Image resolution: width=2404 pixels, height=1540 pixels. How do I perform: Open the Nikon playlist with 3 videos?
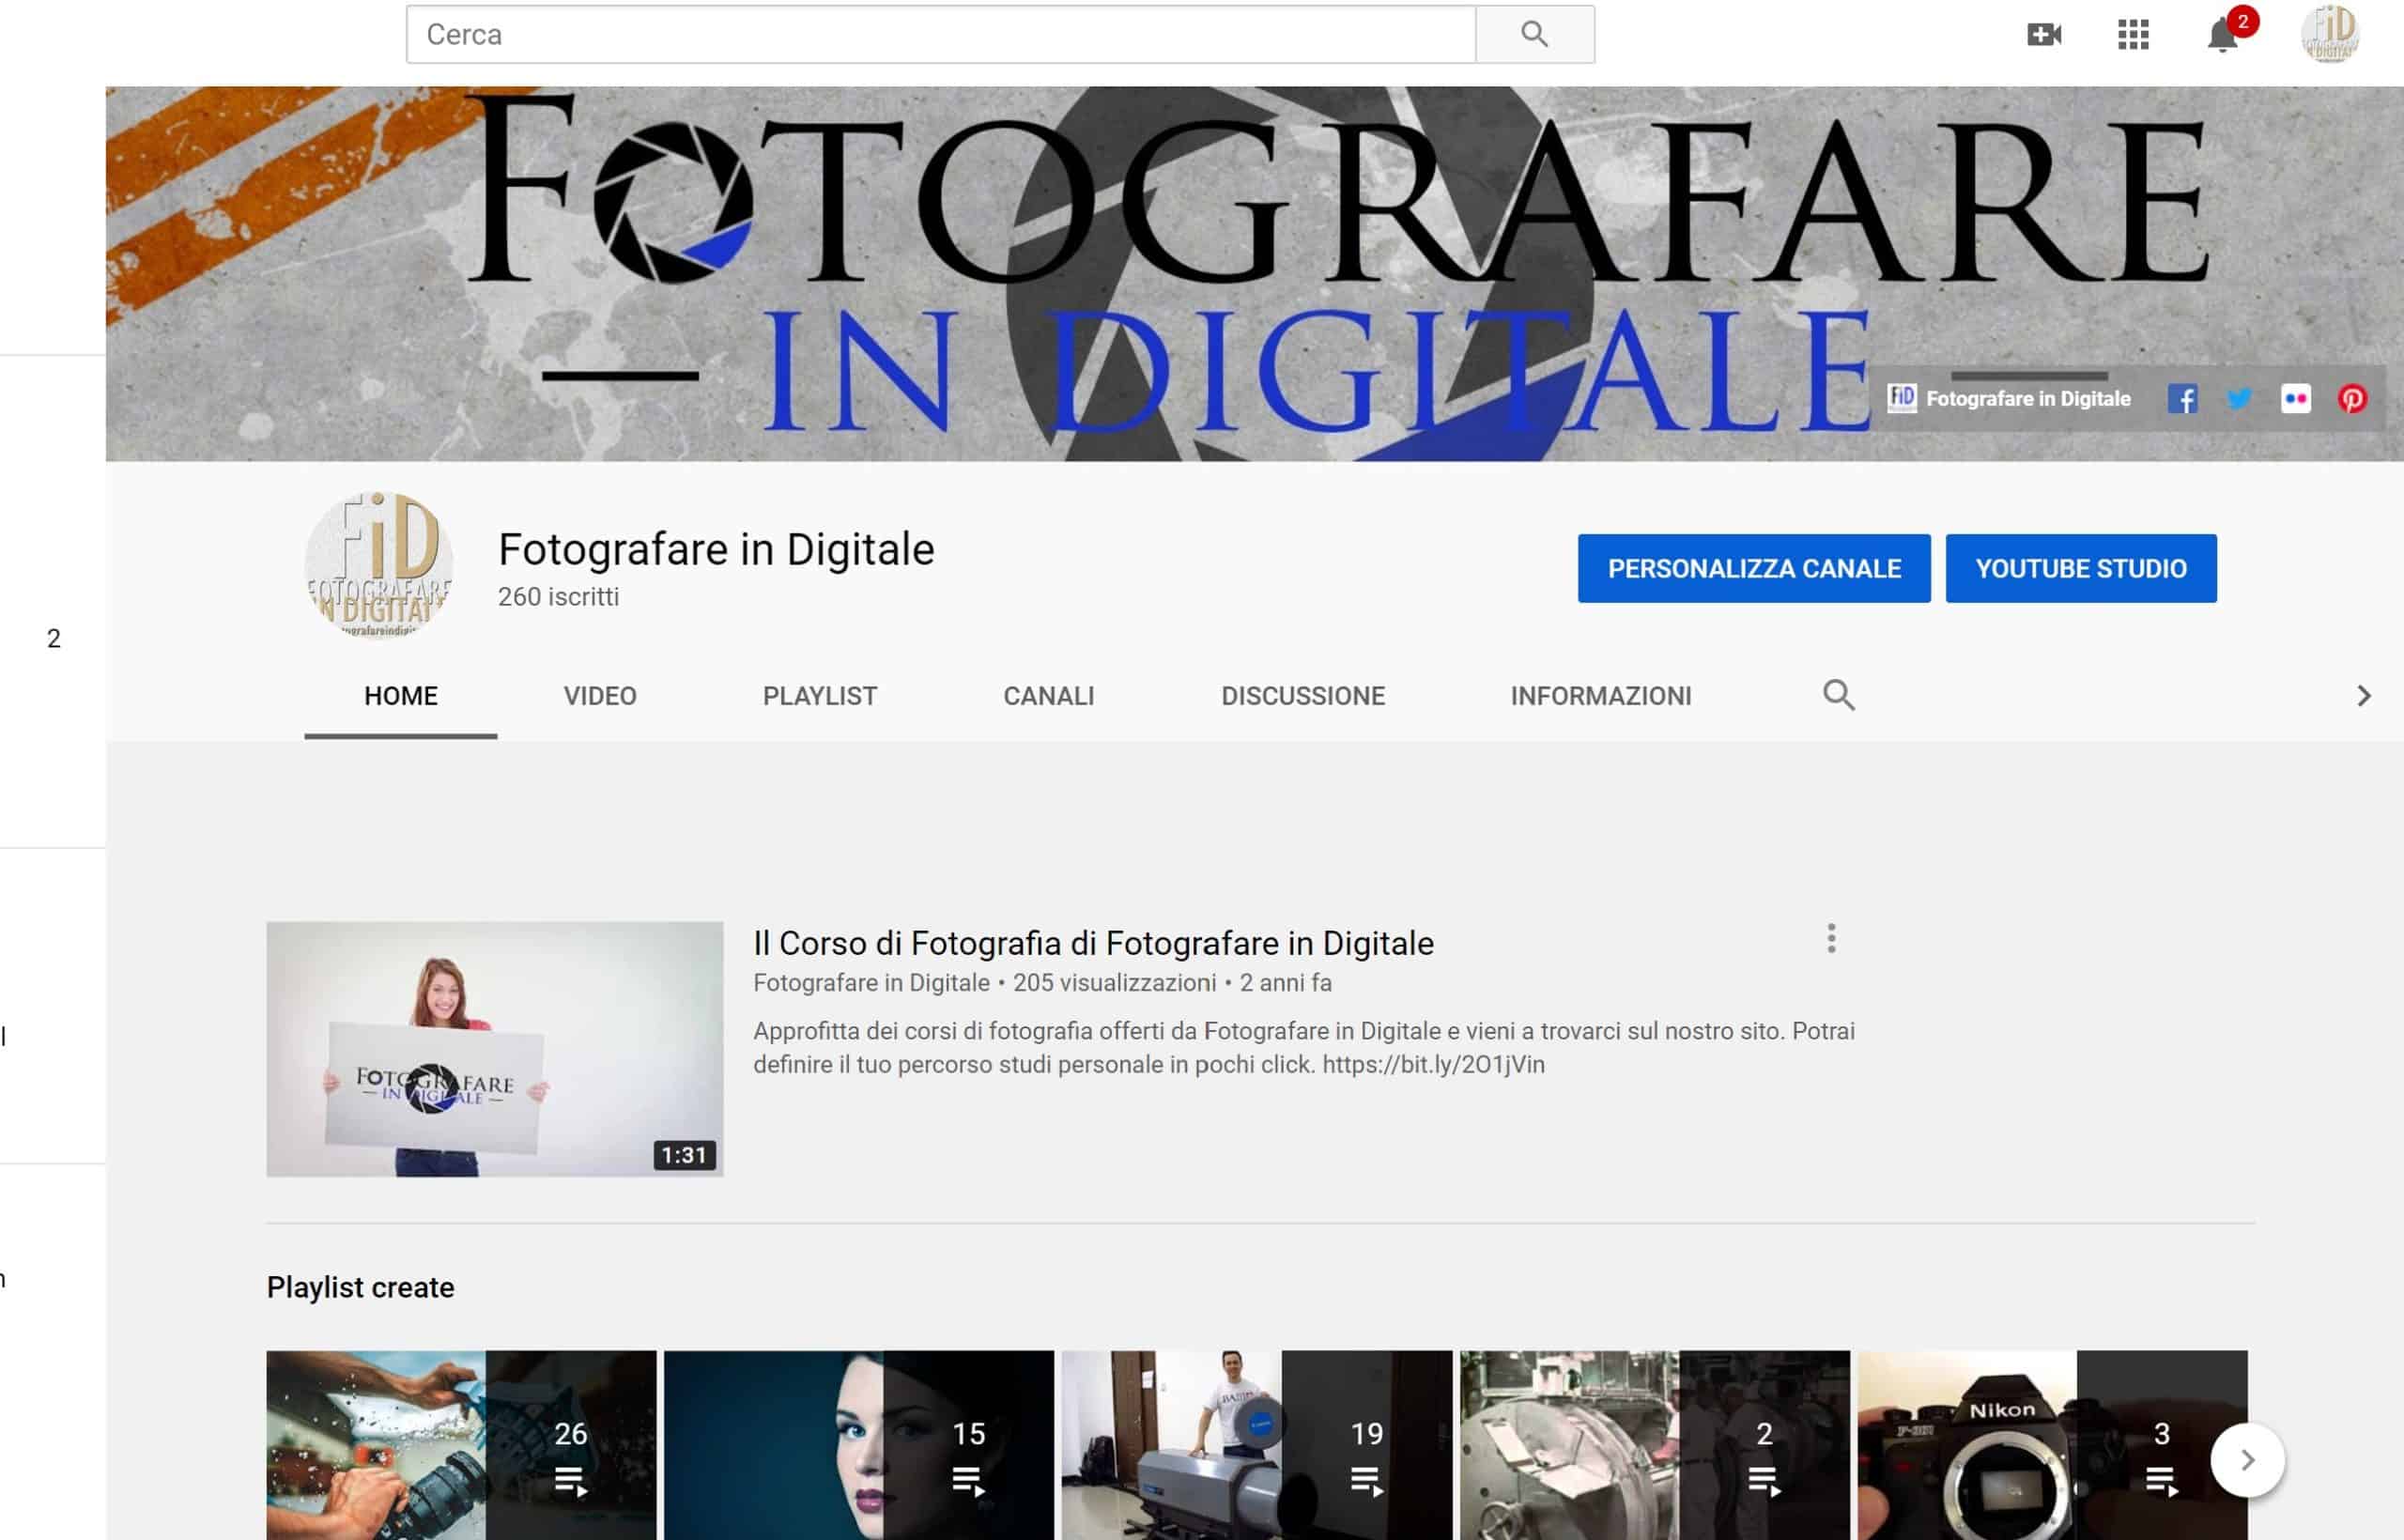[x=2052, y=1445]
